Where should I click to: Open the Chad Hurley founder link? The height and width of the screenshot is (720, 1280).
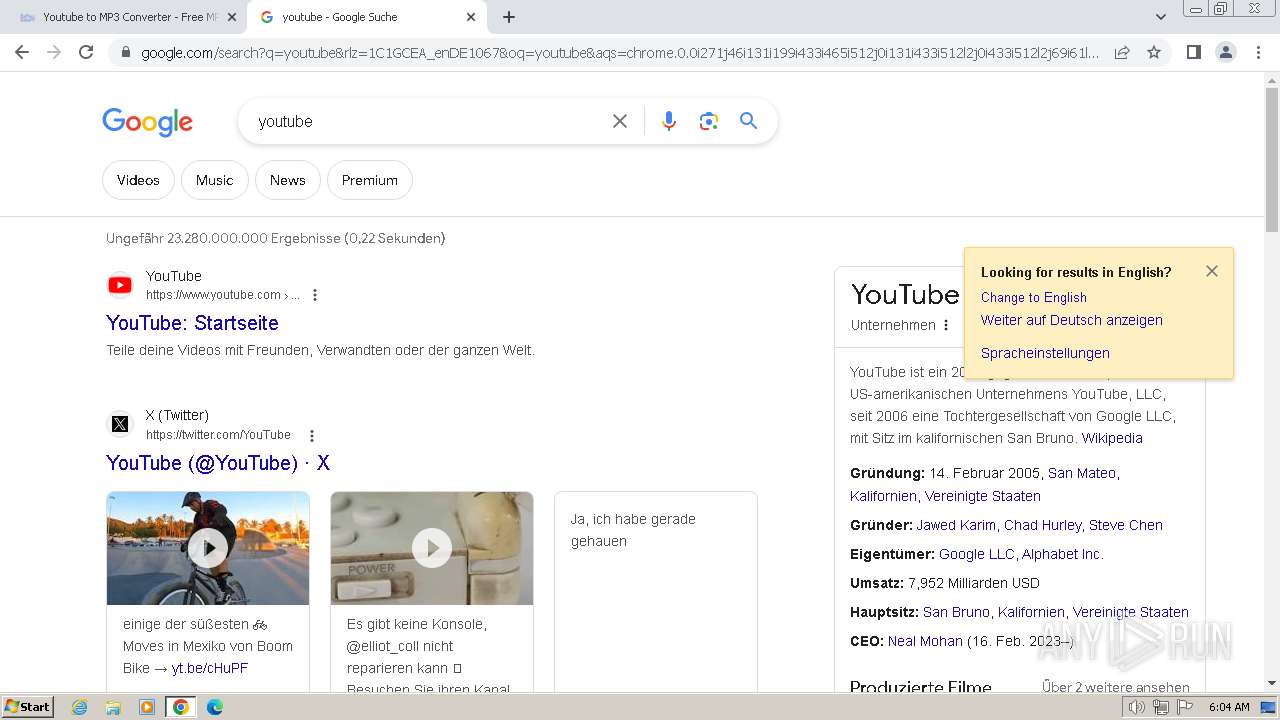coord(1042,525)
